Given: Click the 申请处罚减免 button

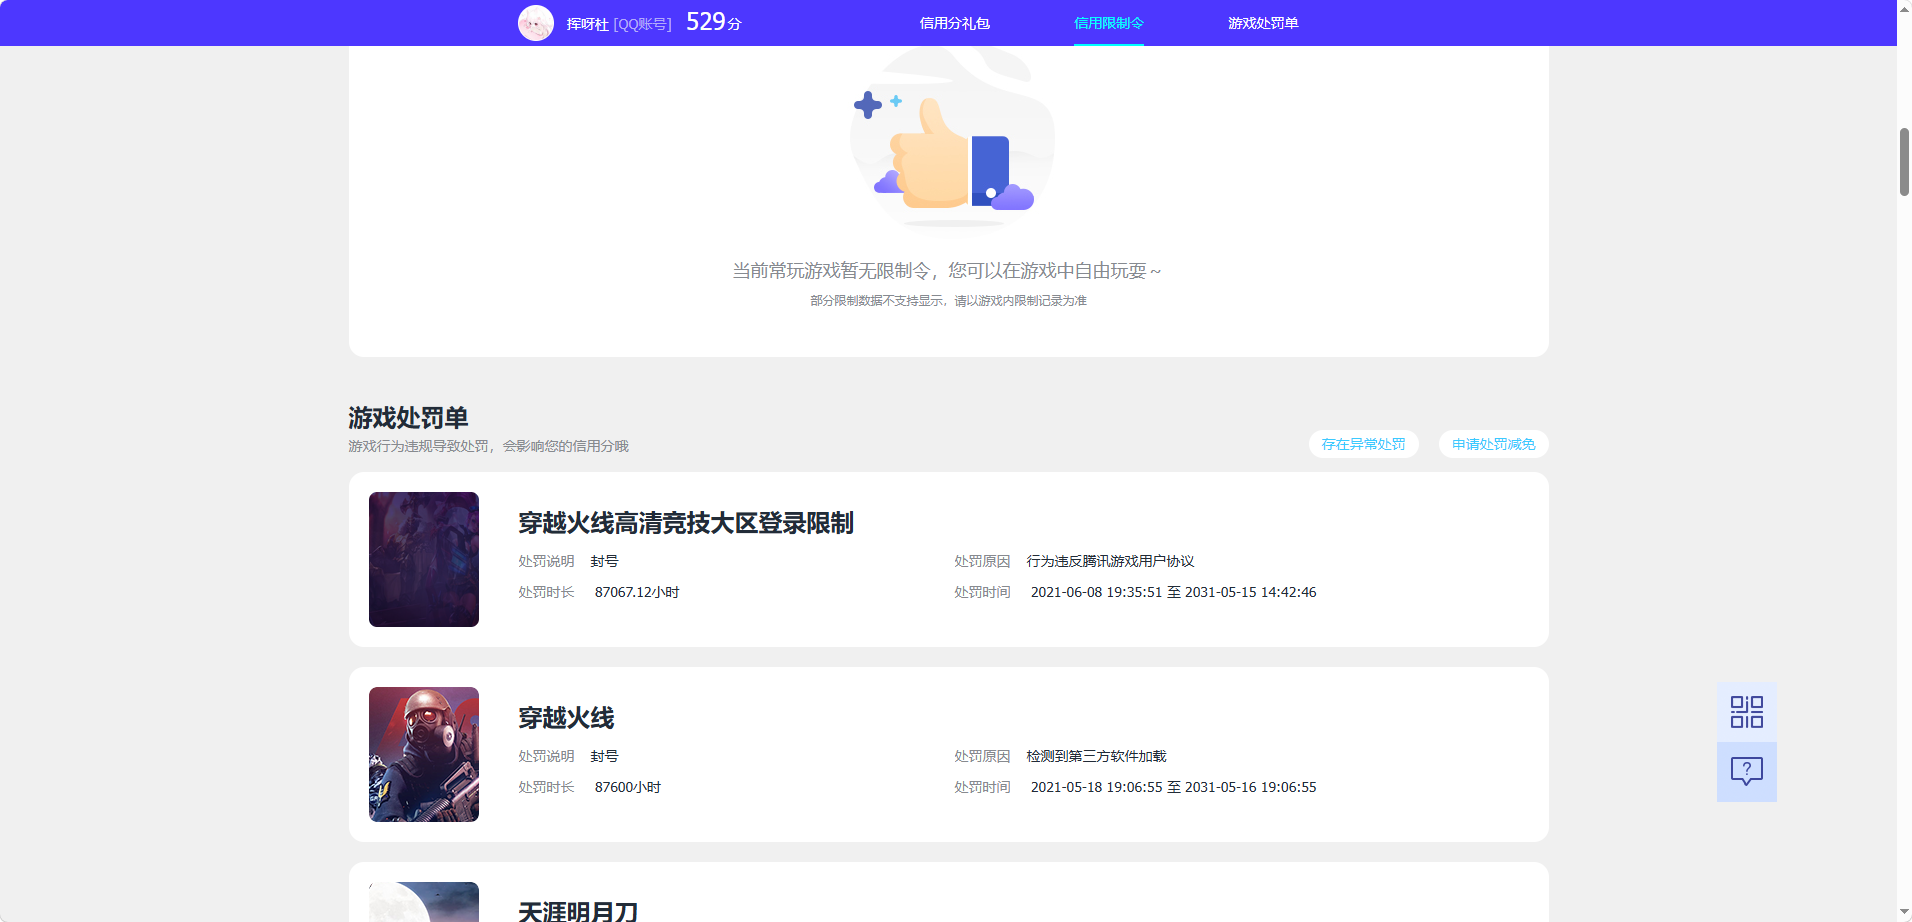Looking at the screenshot, I should pyautogui.click(x=1493, y=444).
